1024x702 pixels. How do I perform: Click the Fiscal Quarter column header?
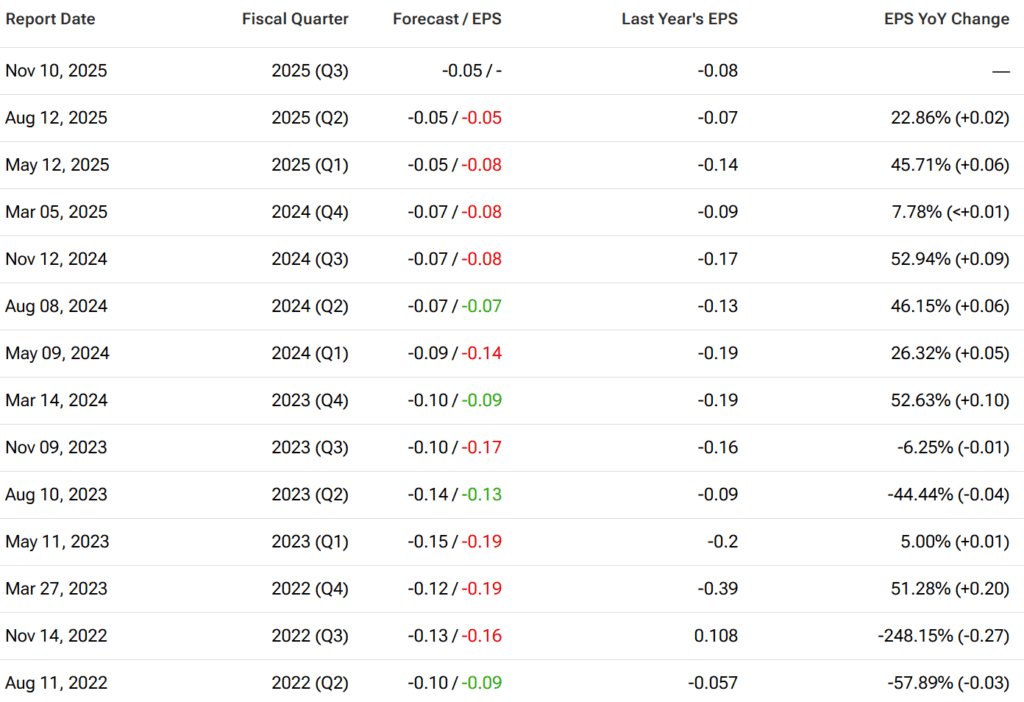295,19
